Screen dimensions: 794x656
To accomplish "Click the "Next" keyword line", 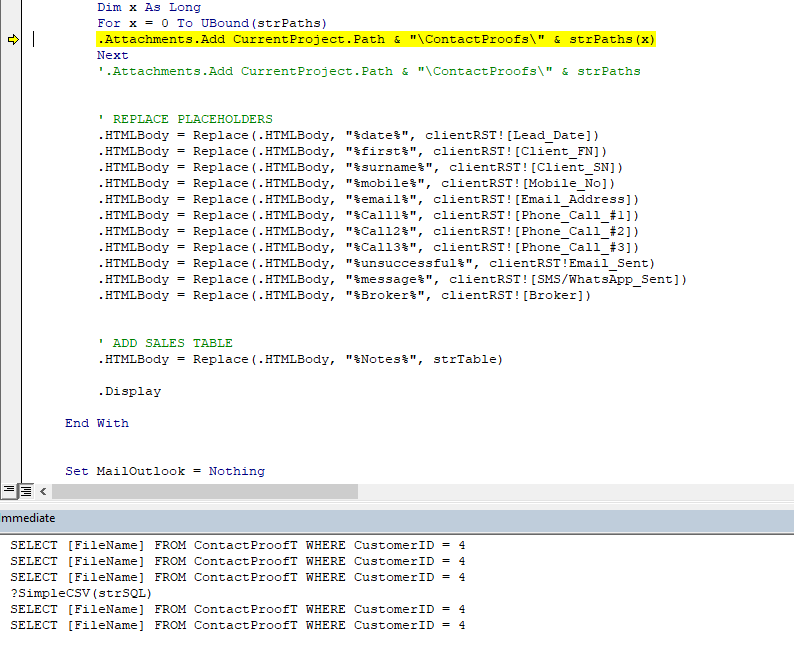I will 112,55.
